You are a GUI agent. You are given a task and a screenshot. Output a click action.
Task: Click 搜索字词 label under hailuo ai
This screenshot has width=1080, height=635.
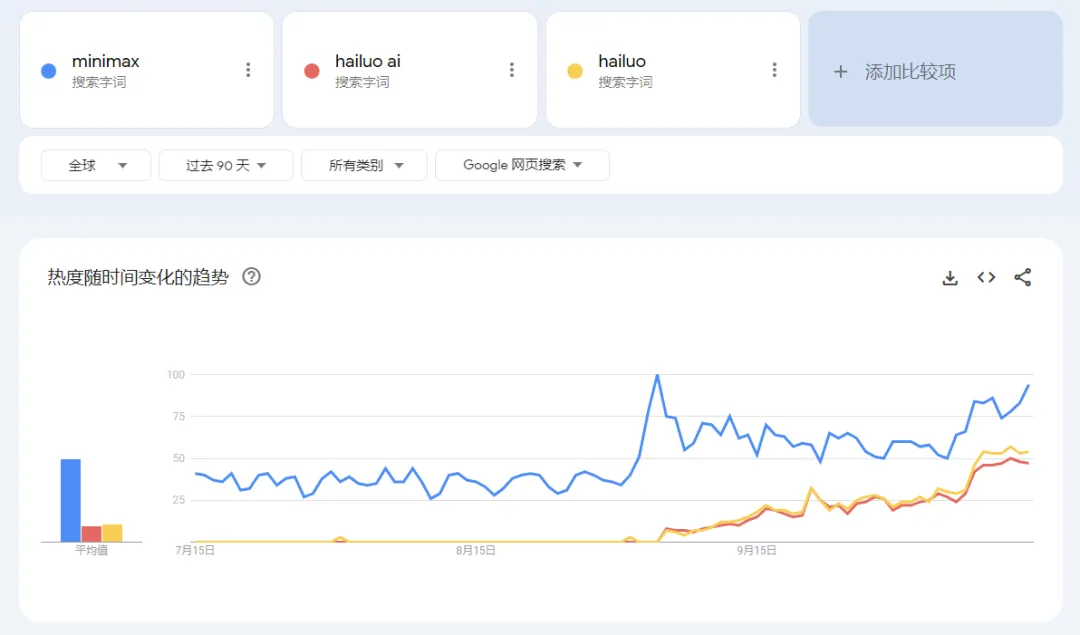pos(362,83)
